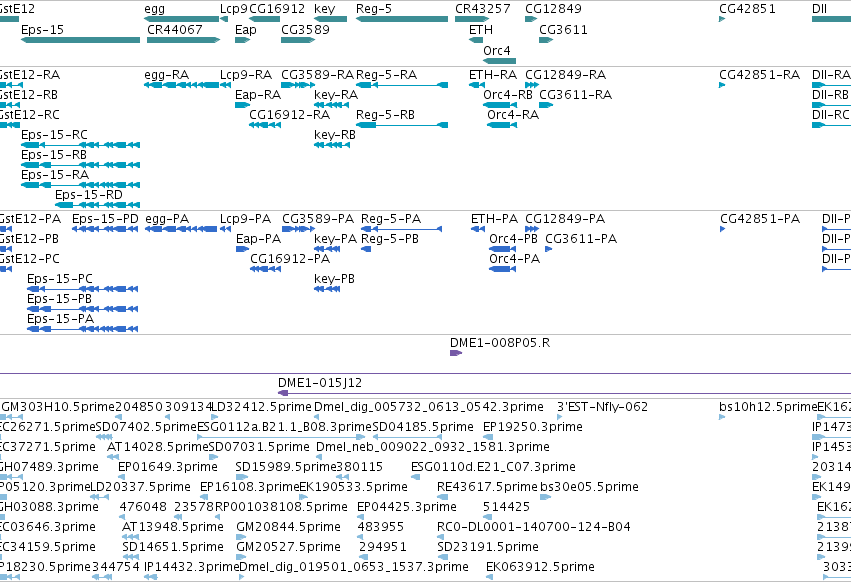
Task: Click EST label 294951
Action: click(x=383, y=547)
